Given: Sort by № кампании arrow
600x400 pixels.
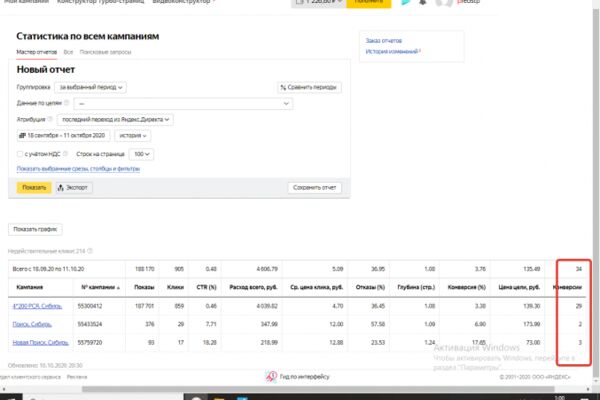Looking at the screenshot, I should [118, 287].
